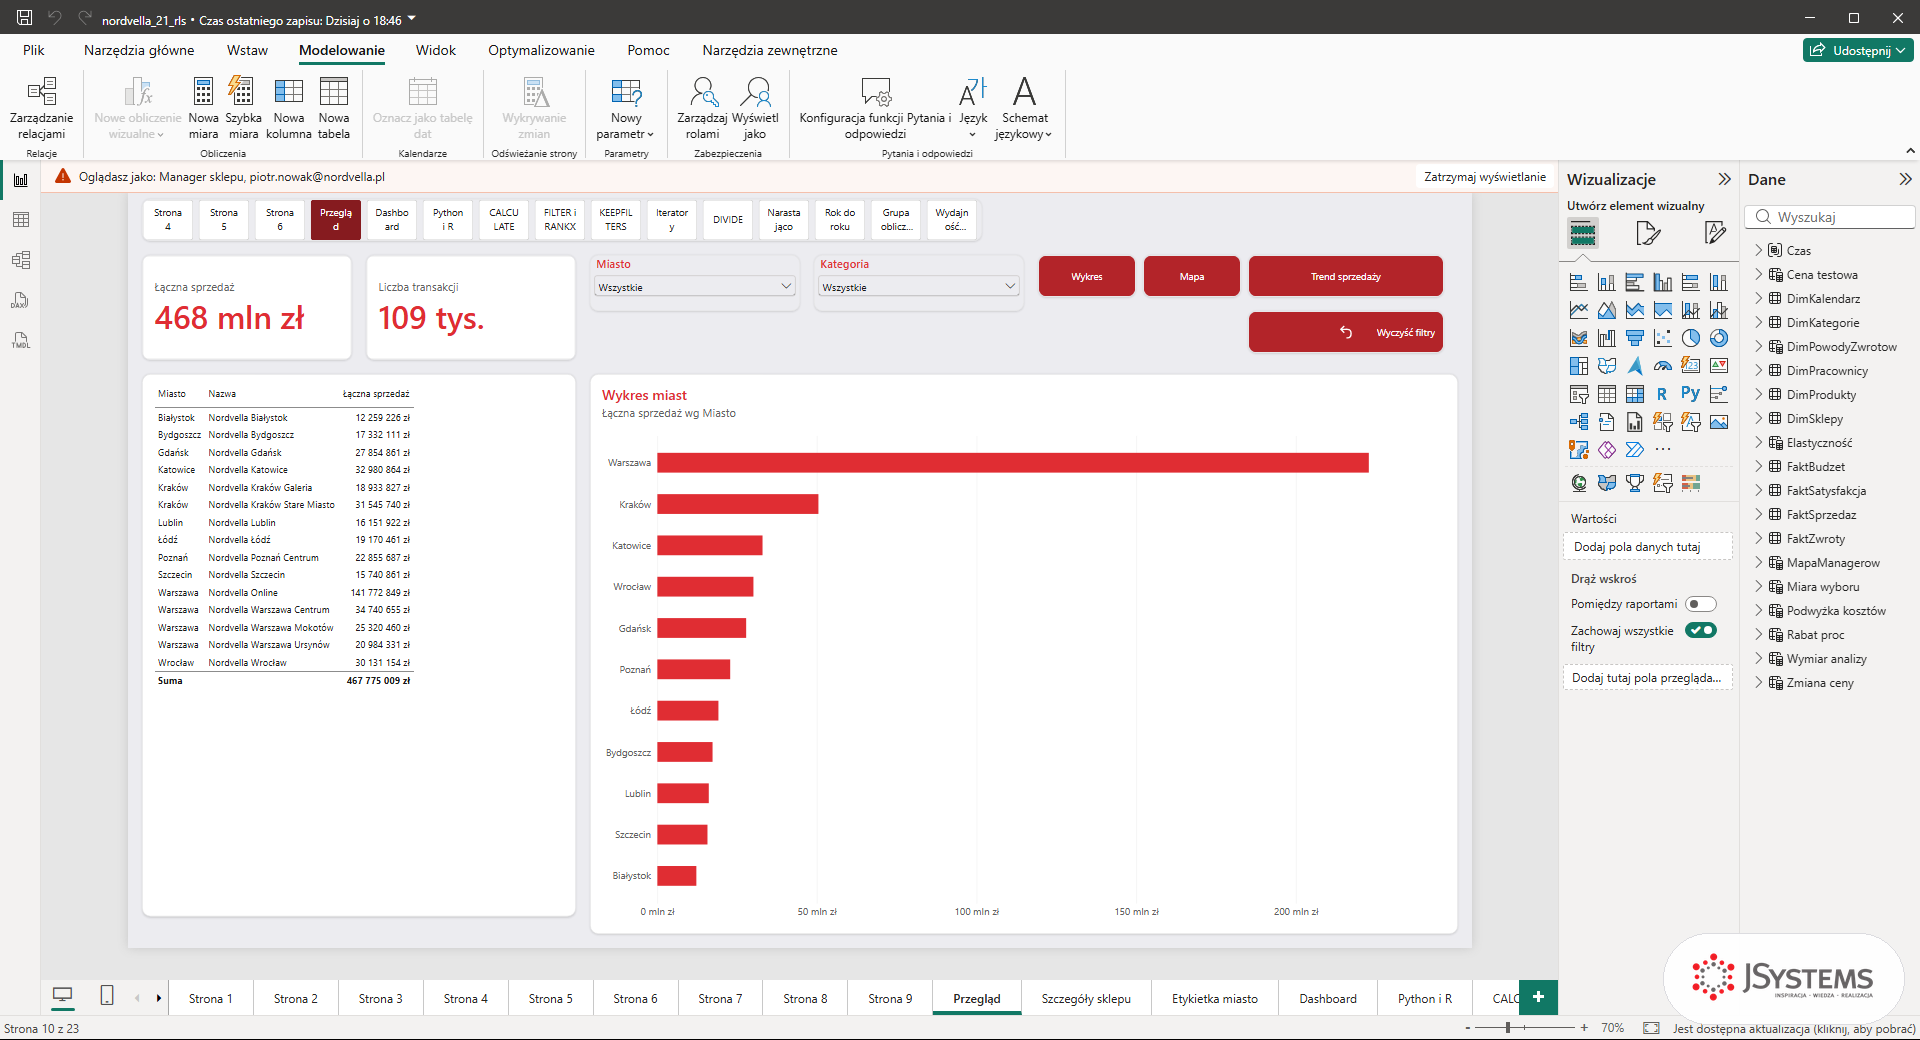1920x1040 pixels.
Task: Switch to Dashboard page tab
Action: coord(1328,998)
